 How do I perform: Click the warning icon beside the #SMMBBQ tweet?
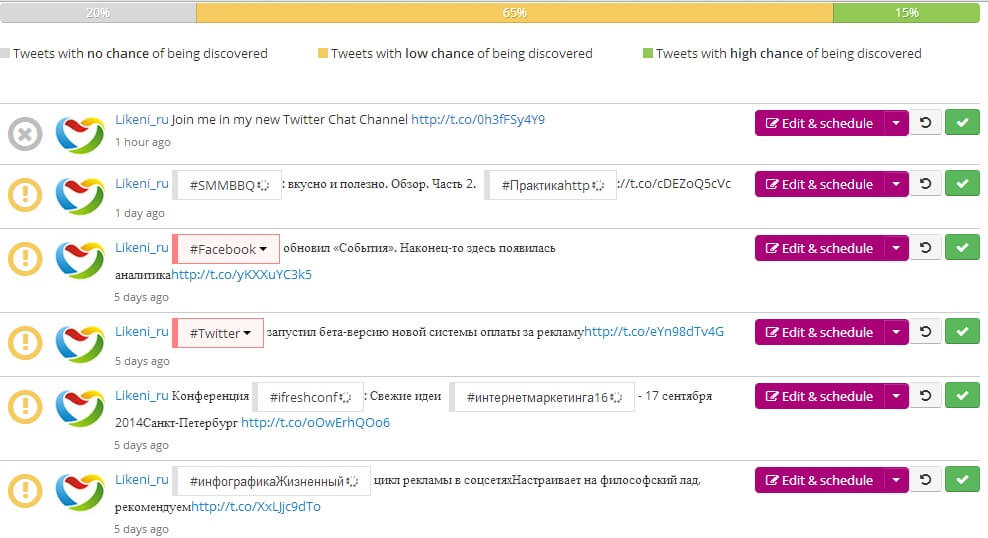[25, 194]
